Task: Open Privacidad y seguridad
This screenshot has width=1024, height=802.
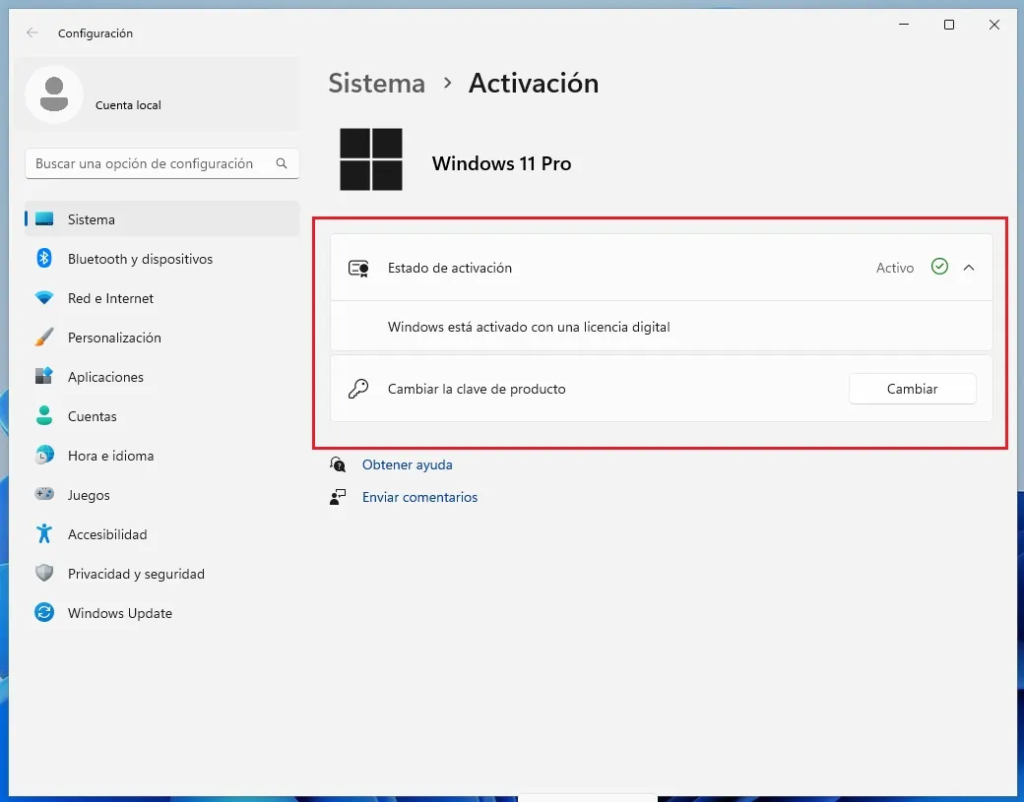Action: [x=136, y=574]
